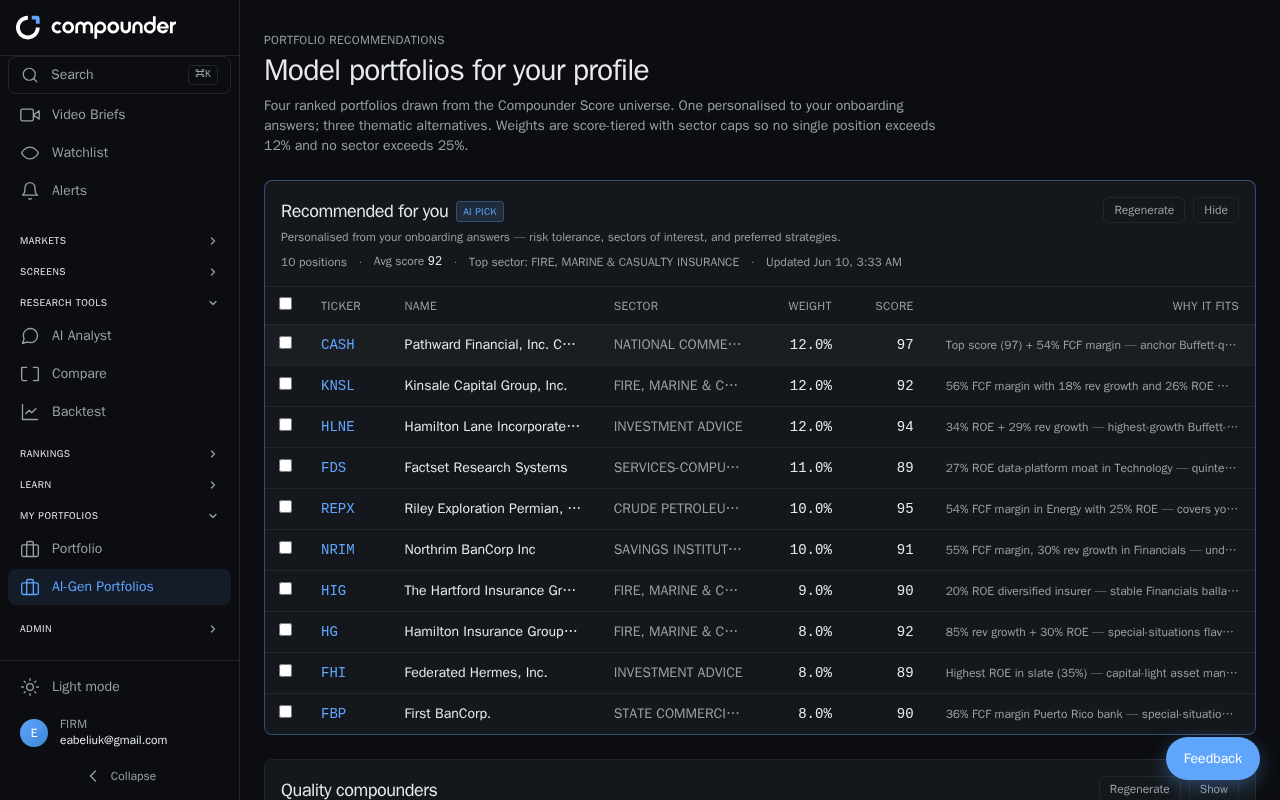Click the Portfolio briefcase icon
The width and height of the screenshot is (1280, 800).
tap(30, 549)
